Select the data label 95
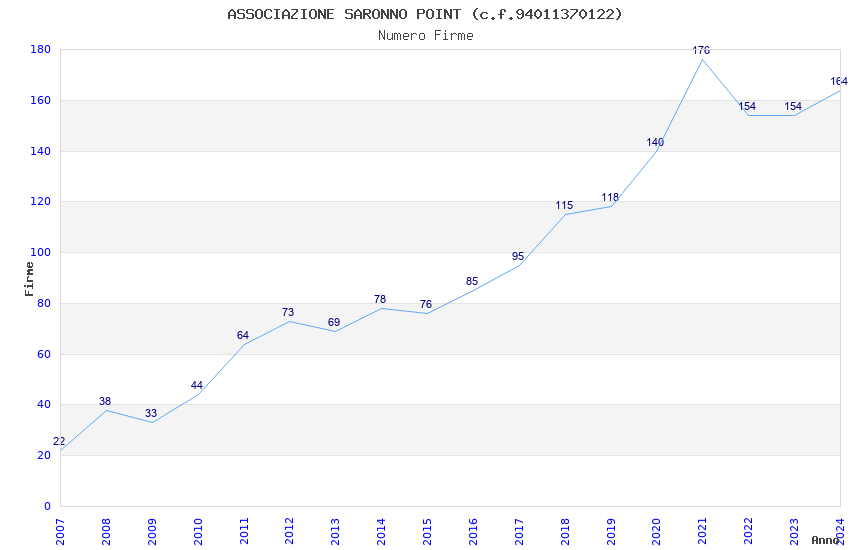Image resolution: width=850 pixels, height=550 pixels. [x=518, y=257]
